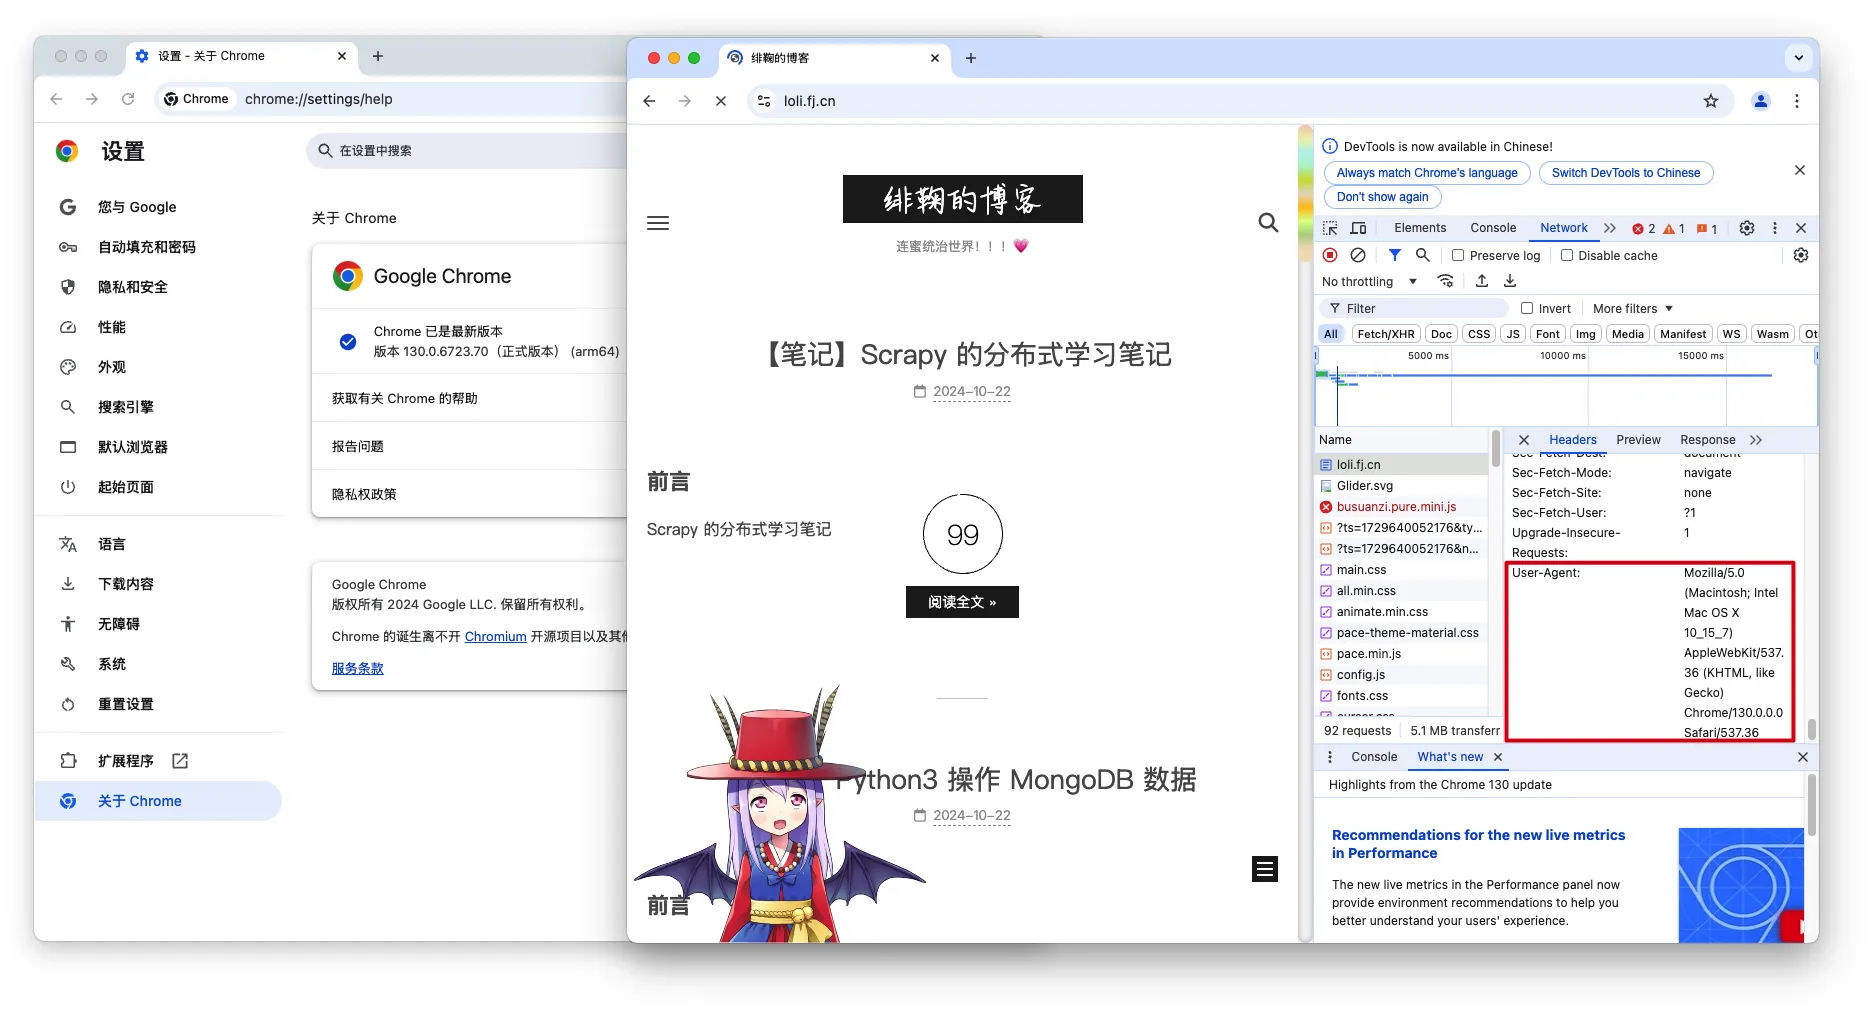Image resolution: width=1875 pixels, height=1017 pixels.
Task: Tick the Invert filter checkbox
Action: coord(1527,308)
